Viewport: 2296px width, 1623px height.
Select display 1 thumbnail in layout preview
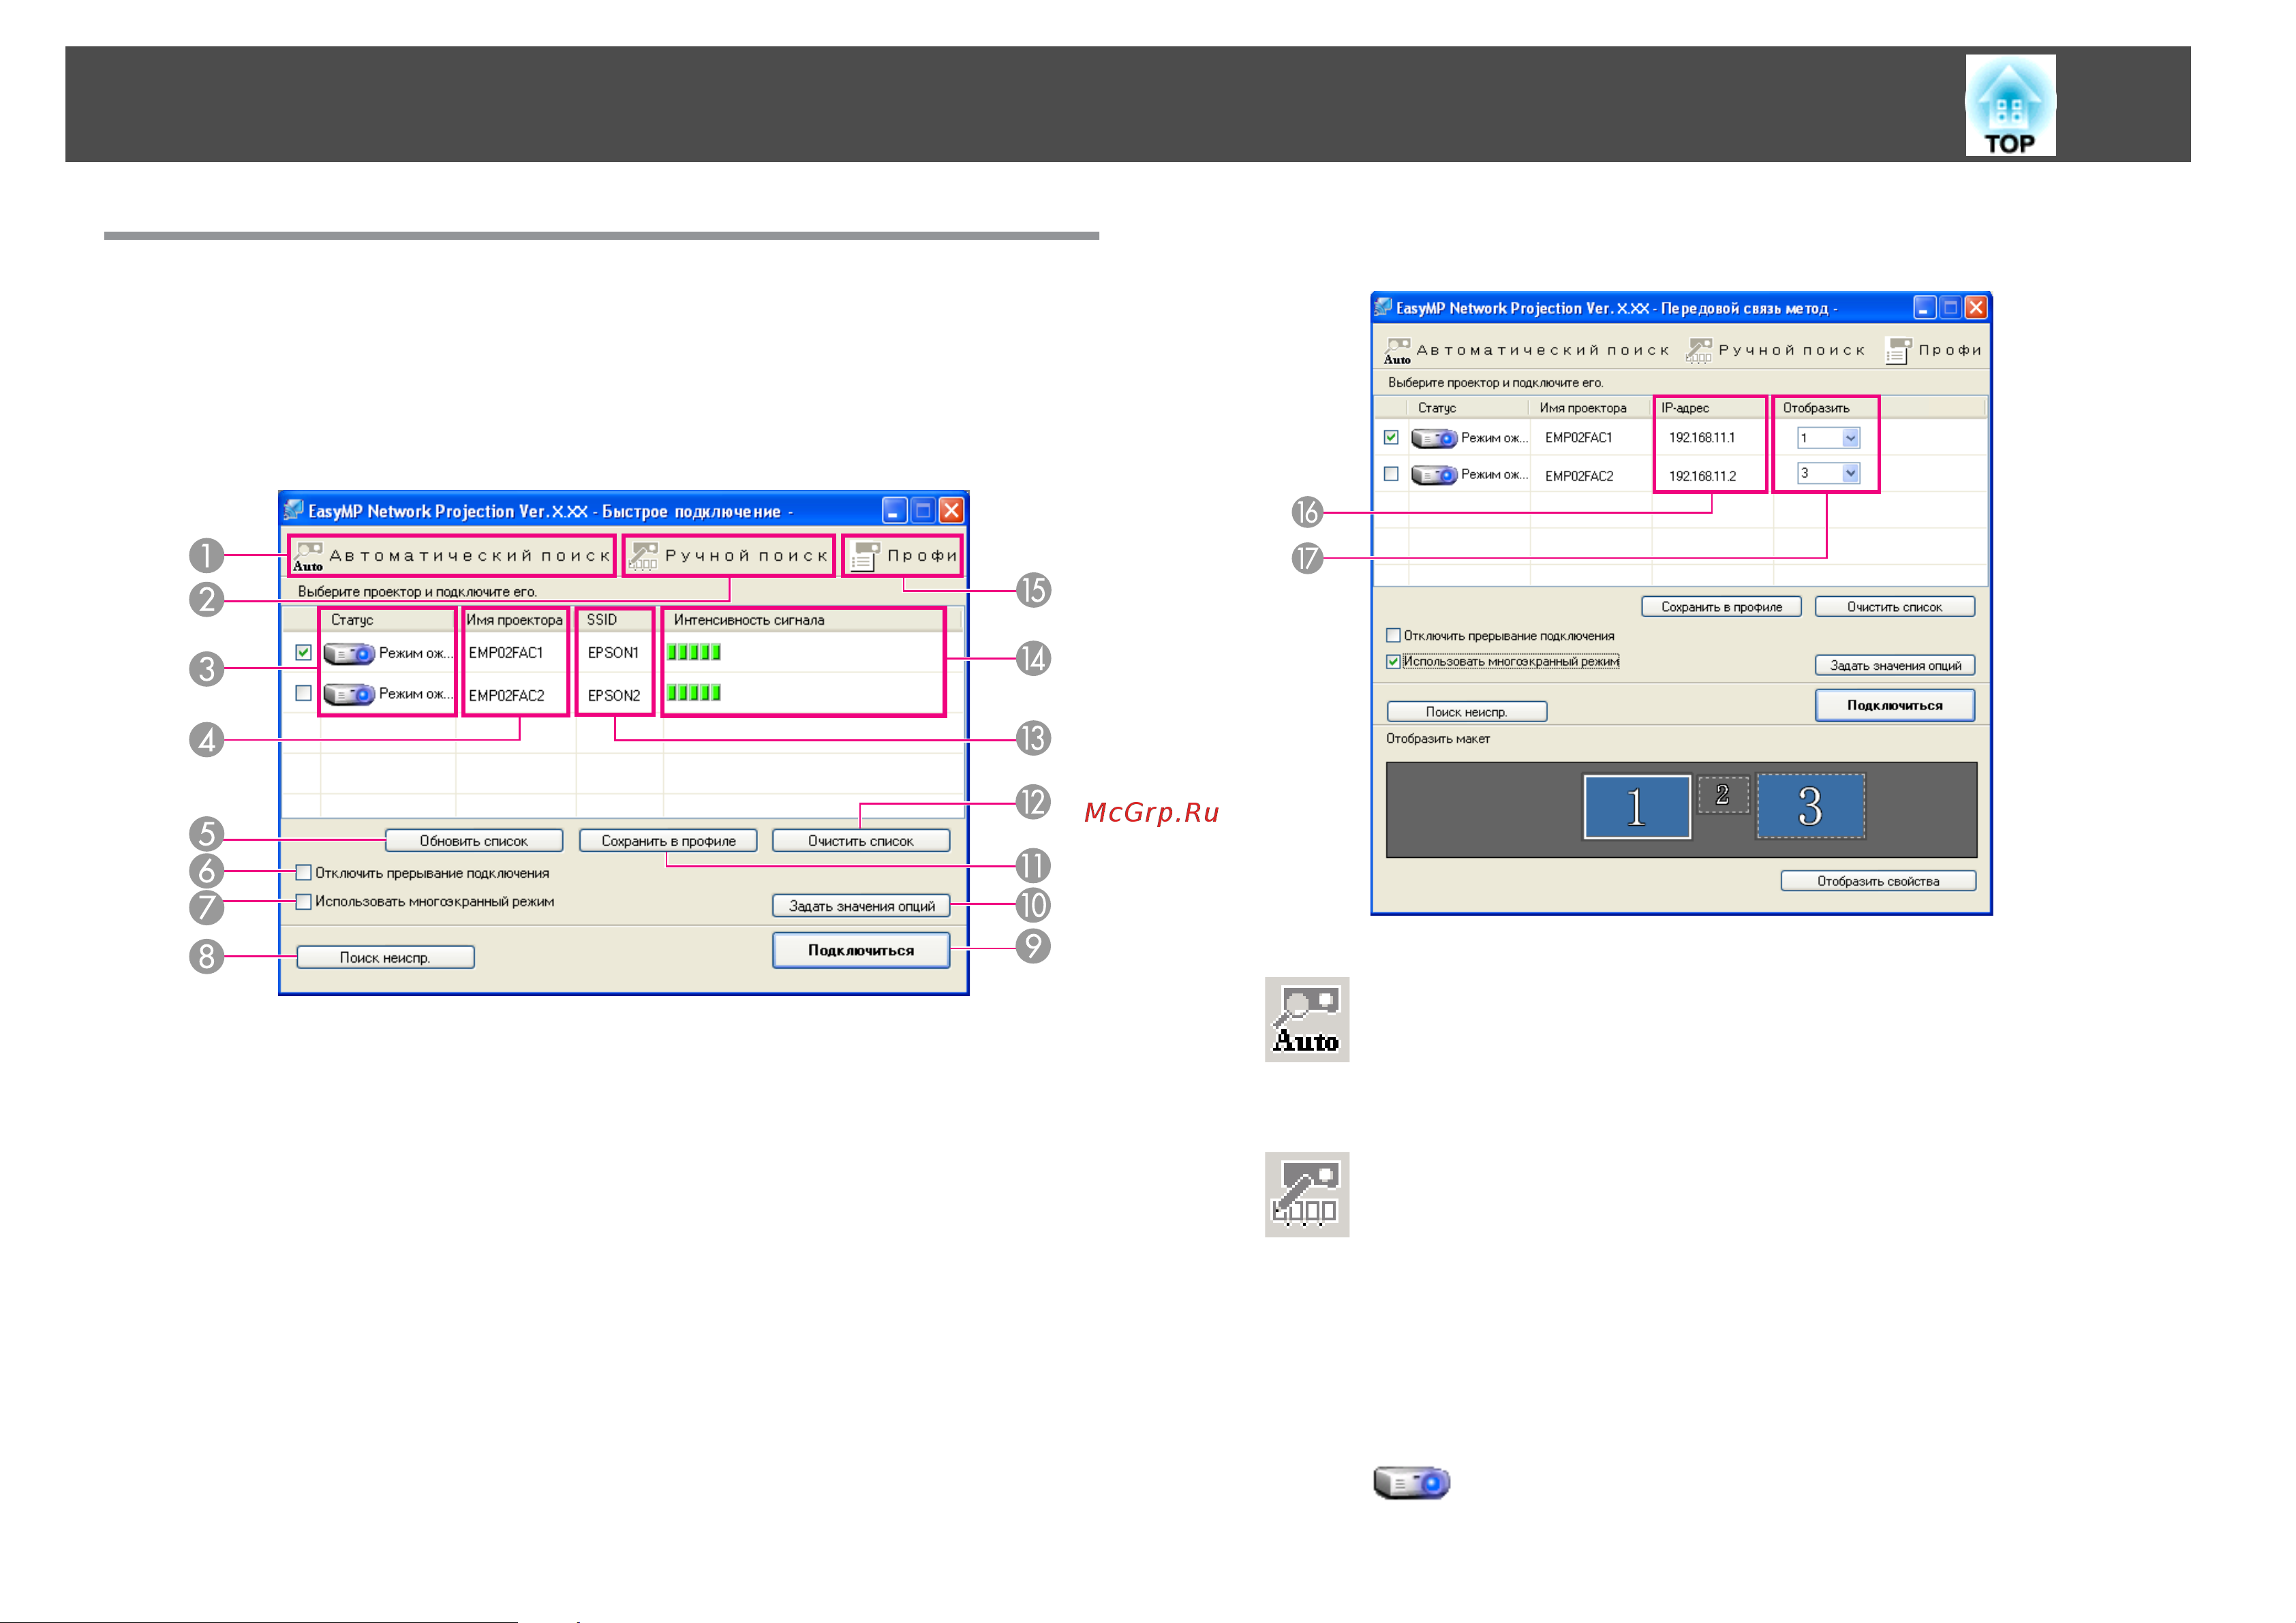(1637, 807)
